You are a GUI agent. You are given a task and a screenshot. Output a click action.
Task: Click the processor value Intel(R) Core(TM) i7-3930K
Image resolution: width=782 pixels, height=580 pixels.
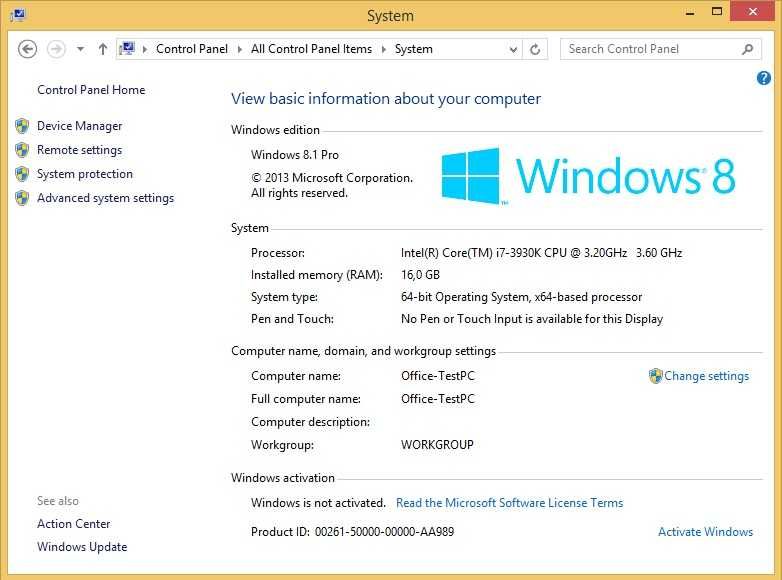coord(541,253)
